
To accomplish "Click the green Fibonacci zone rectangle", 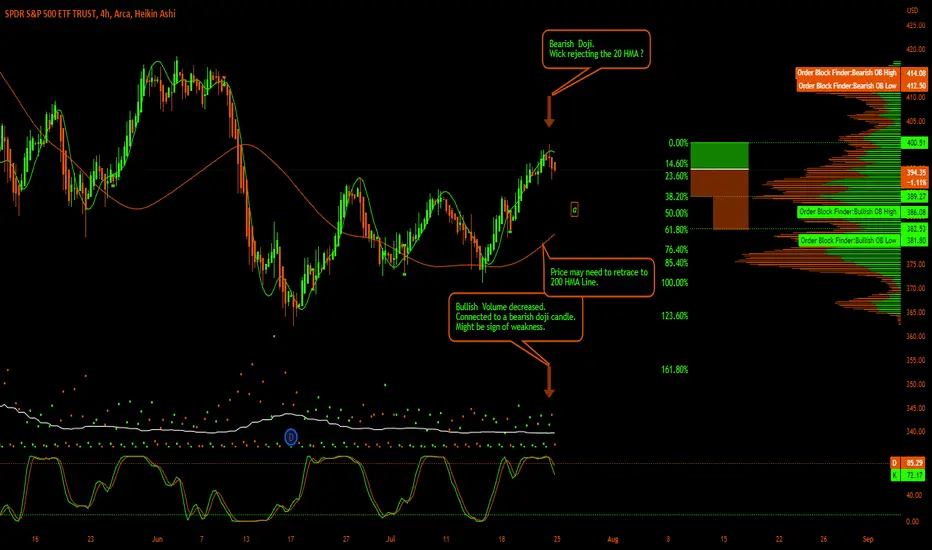I will coord(719,155).
